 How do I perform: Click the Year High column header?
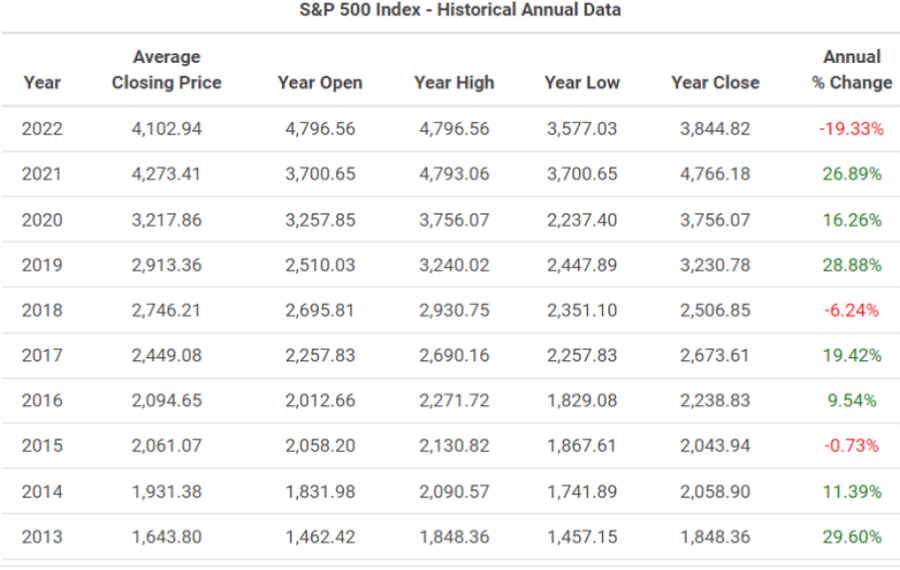click(454, 83)
